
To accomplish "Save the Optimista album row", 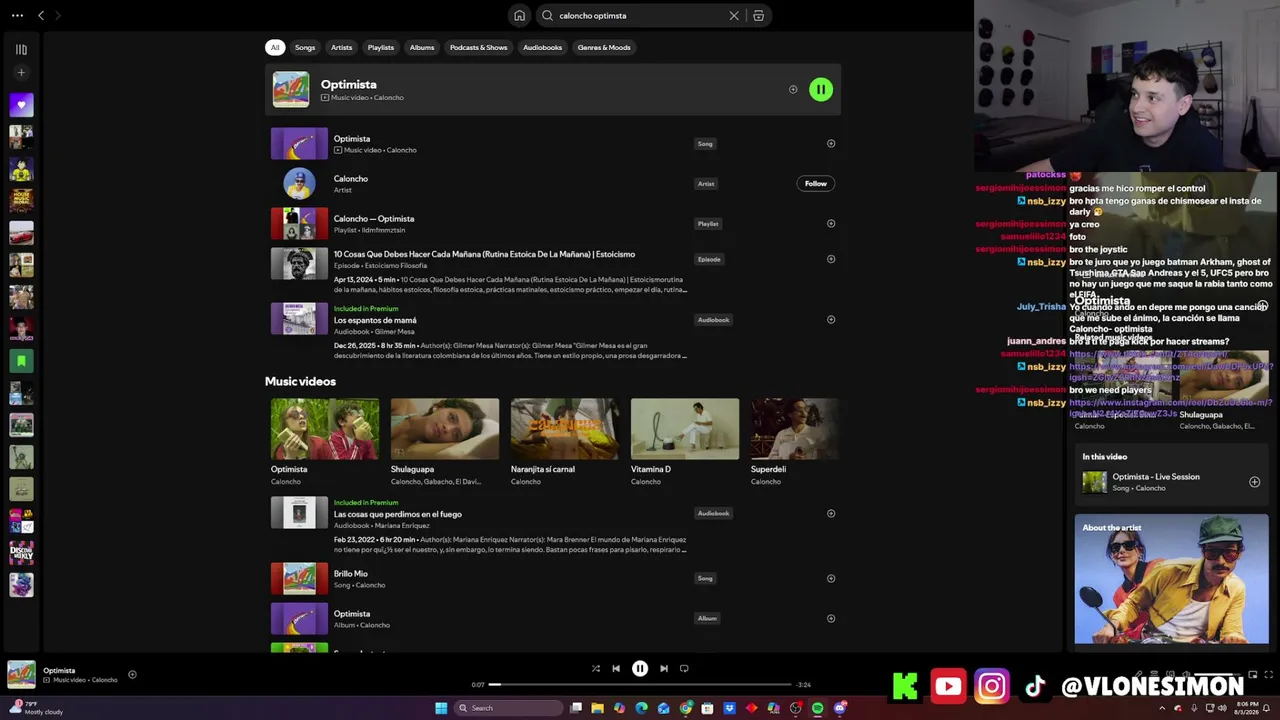I will tap(831, 619).
